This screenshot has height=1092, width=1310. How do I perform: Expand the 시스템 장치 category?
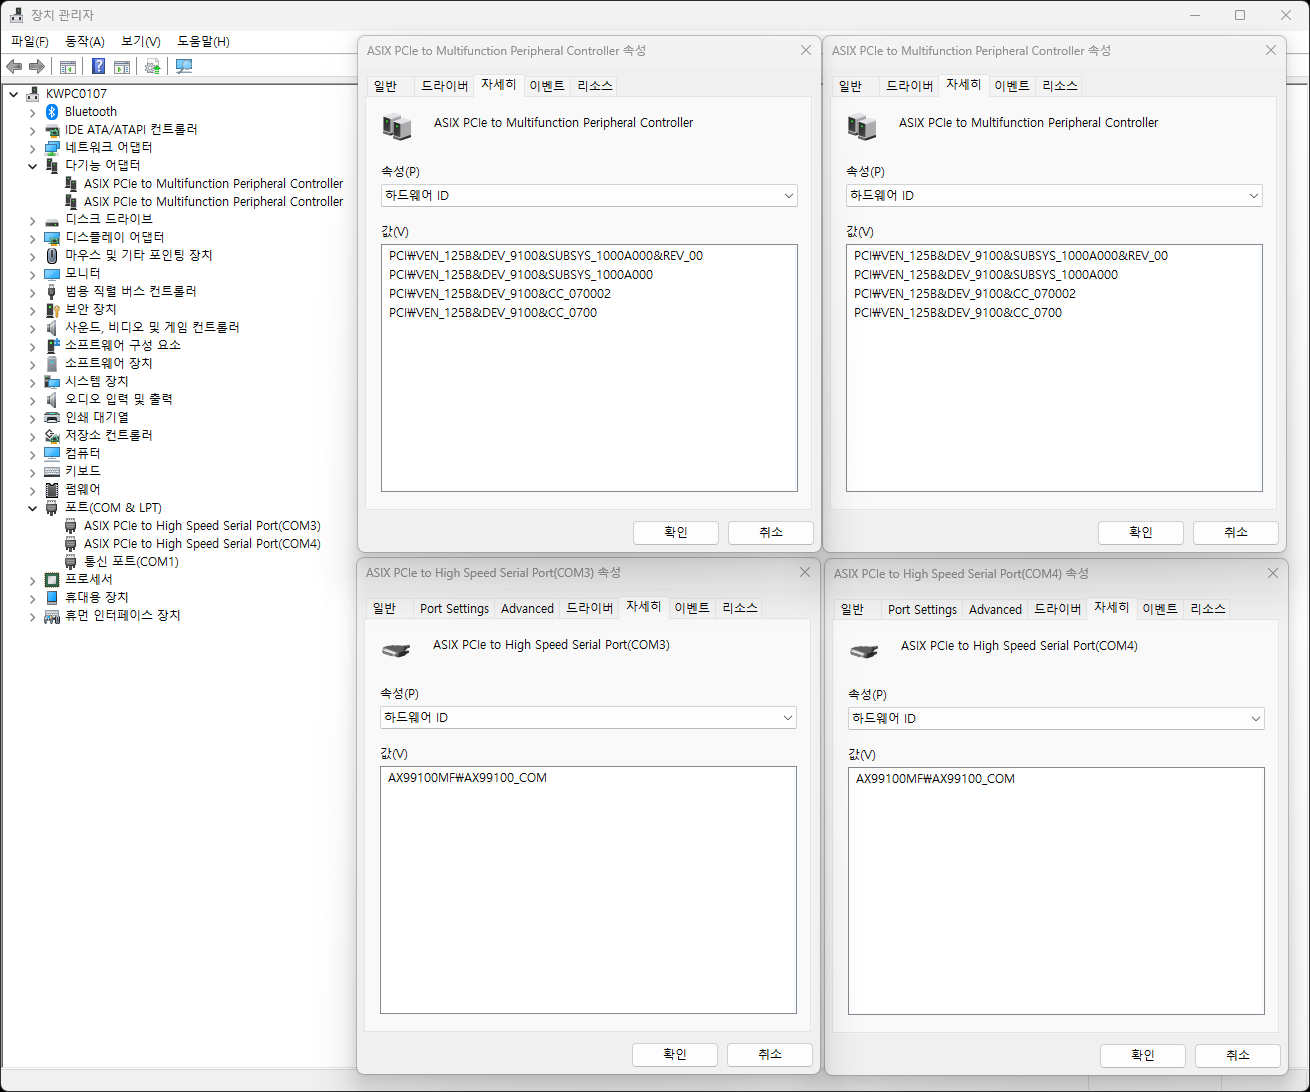(32, 382)
